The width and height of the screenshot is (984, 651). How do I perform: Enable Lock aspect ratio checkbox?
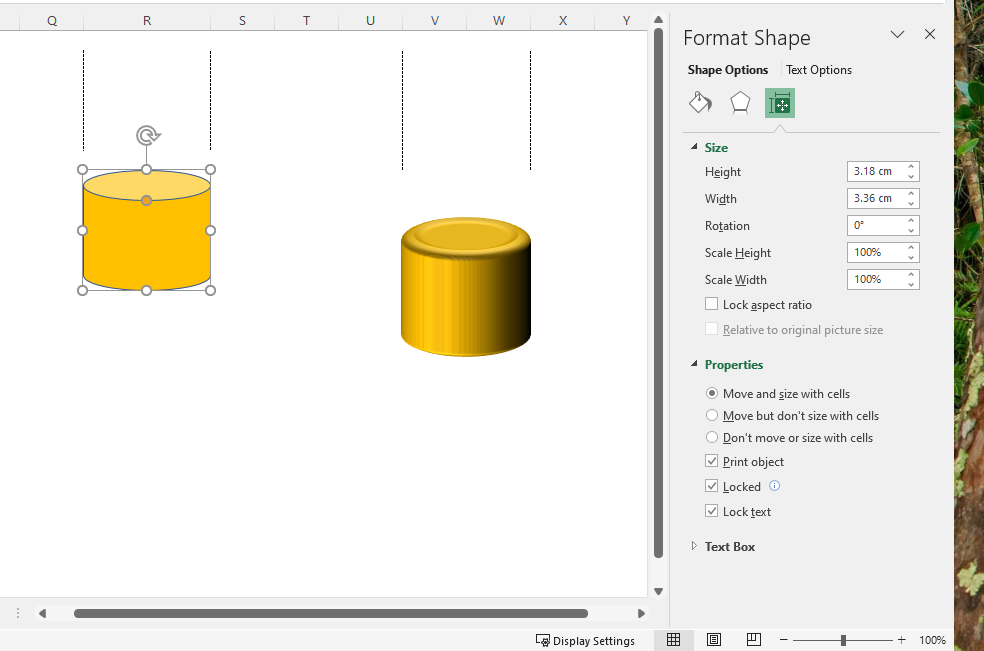pos(712,304)
